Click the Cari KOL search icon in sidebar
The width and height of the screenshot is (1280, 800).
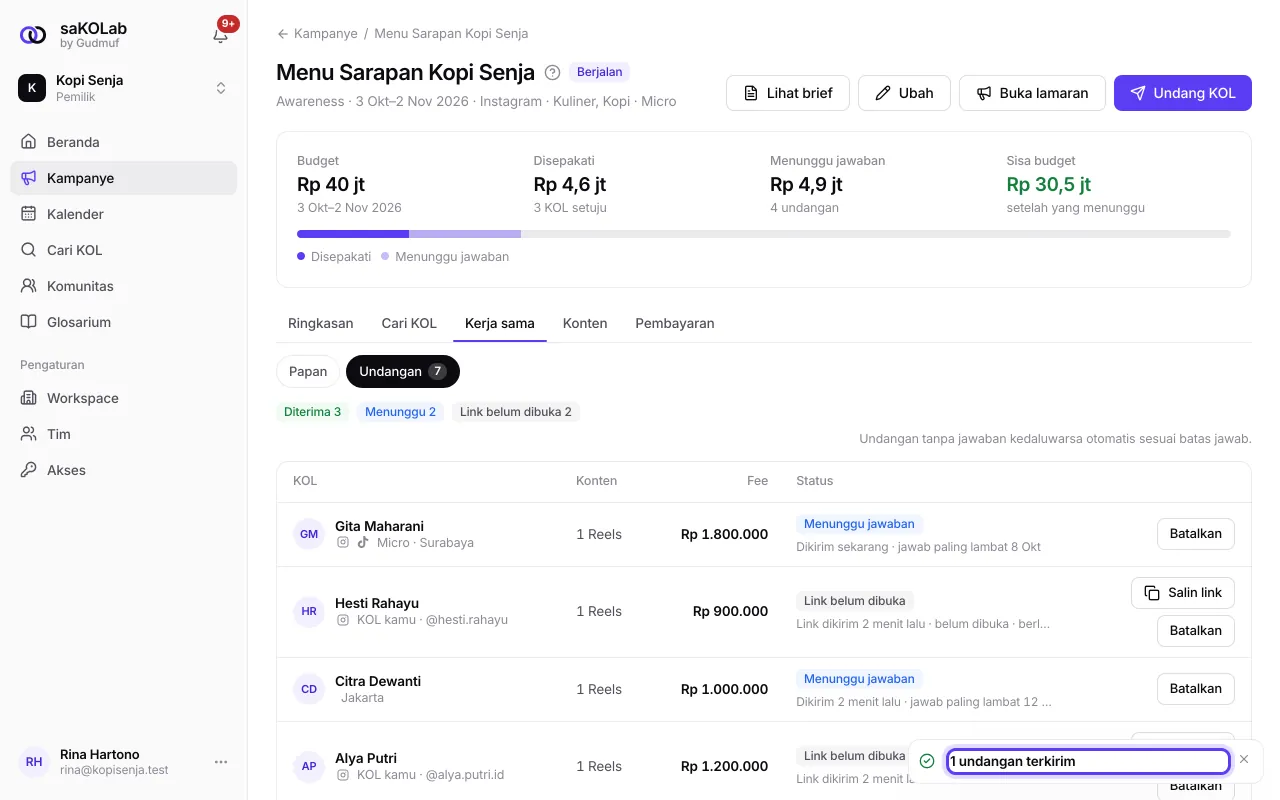point(28,250)
